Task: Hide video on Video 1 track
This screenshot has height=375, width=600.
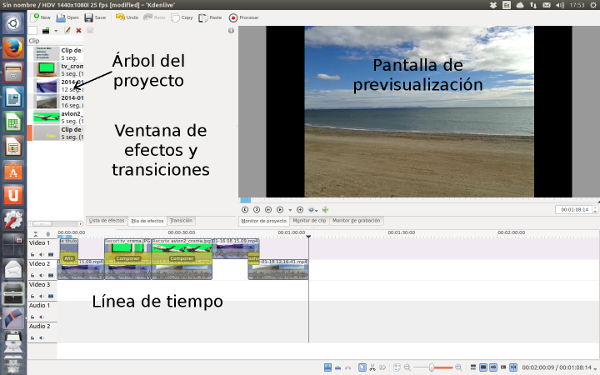Action: coord(51,254)
